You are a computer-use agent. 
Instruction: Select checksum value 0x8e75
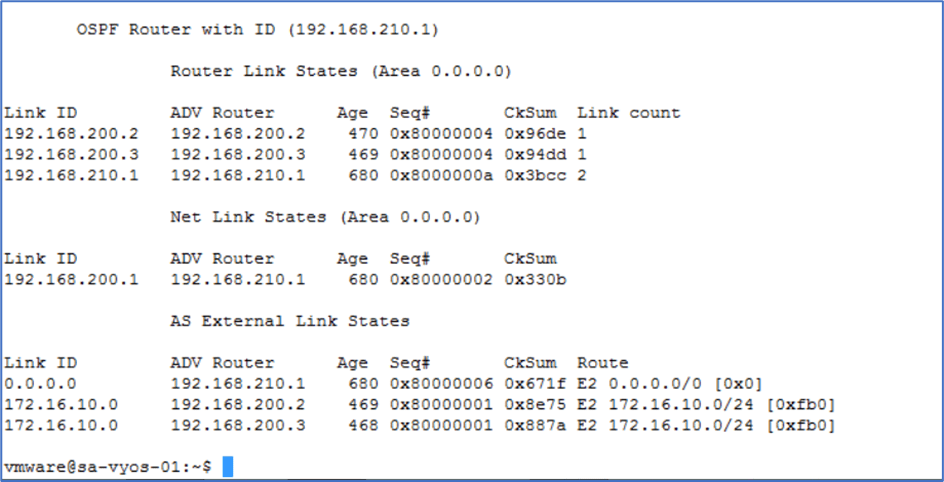531,405
